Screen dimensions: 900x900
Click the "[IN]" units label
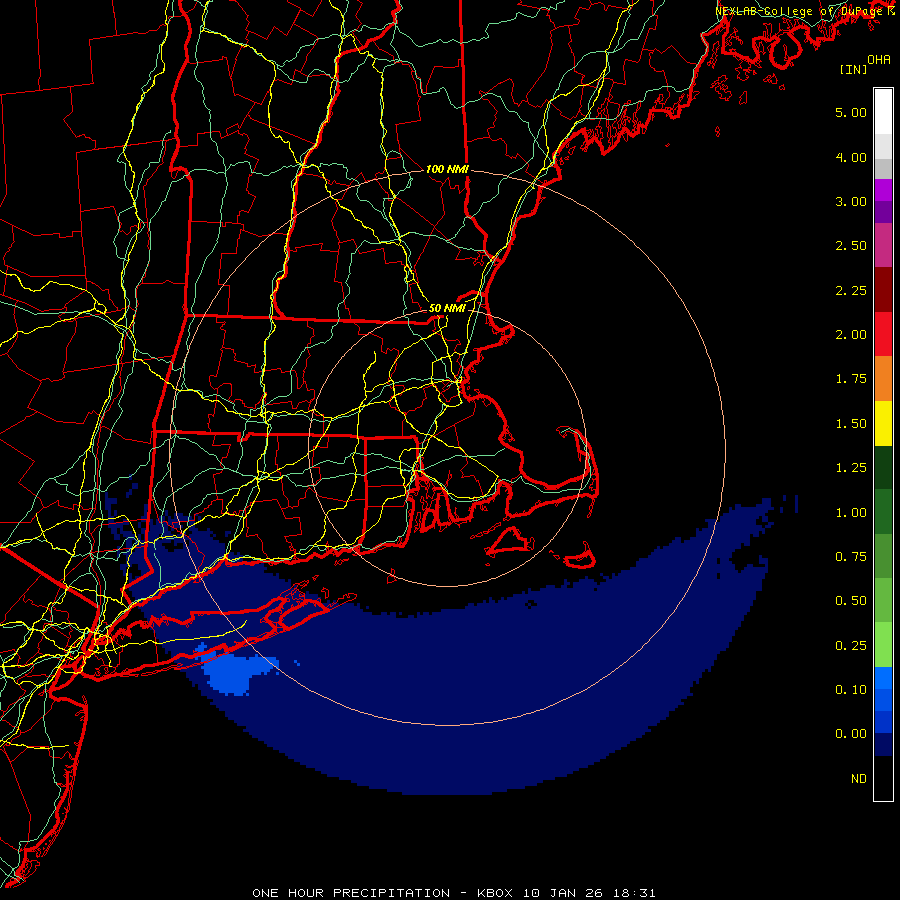[853, 69]
